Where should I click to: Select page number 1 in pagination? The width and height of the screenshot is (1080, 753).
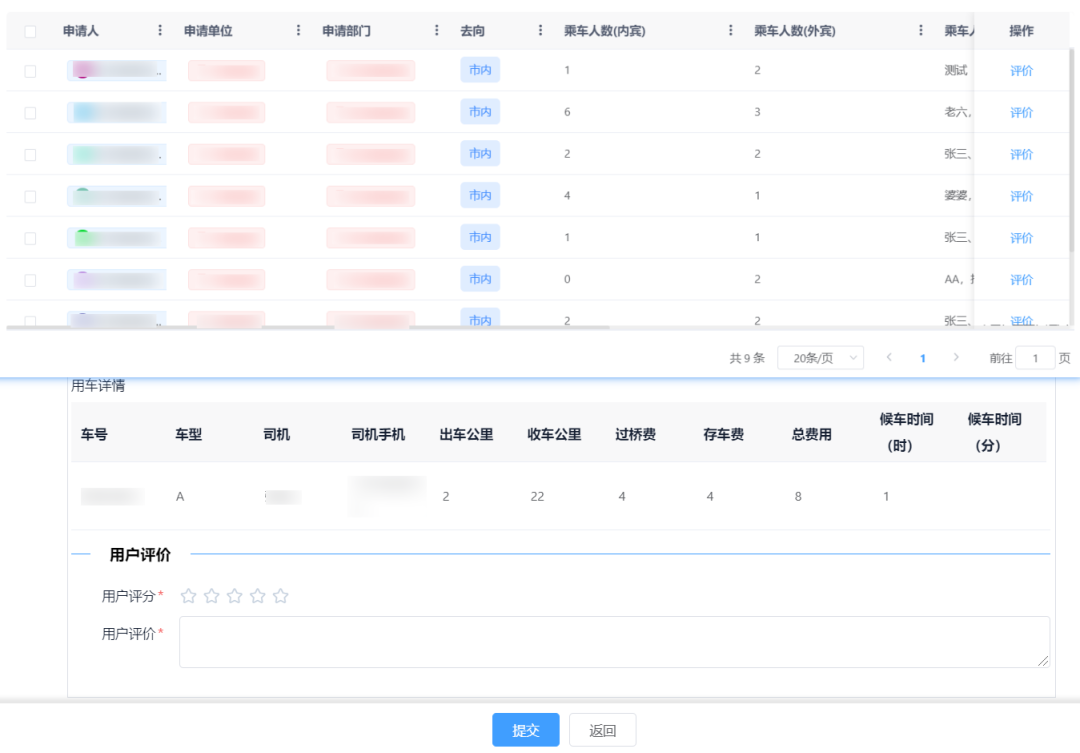(922, 358)
